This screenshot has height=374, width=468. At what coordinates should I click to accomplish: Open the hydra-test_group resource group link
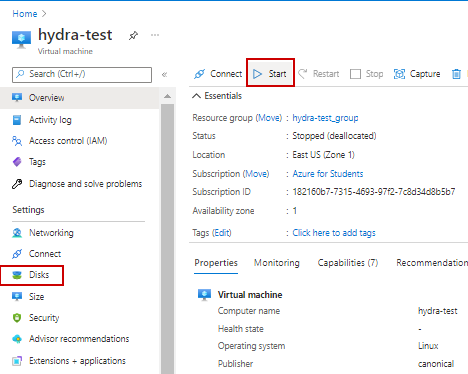325,118
